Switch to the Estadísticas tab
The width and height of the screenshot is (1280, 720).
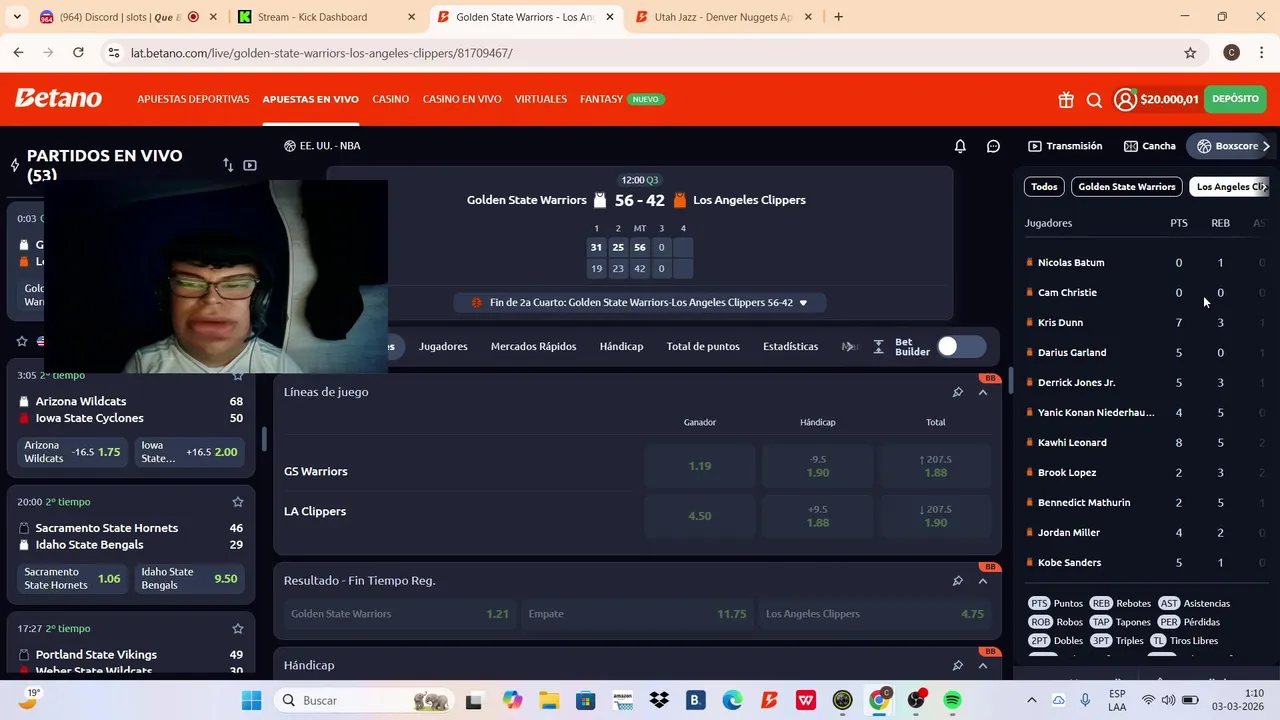[790, 347]
